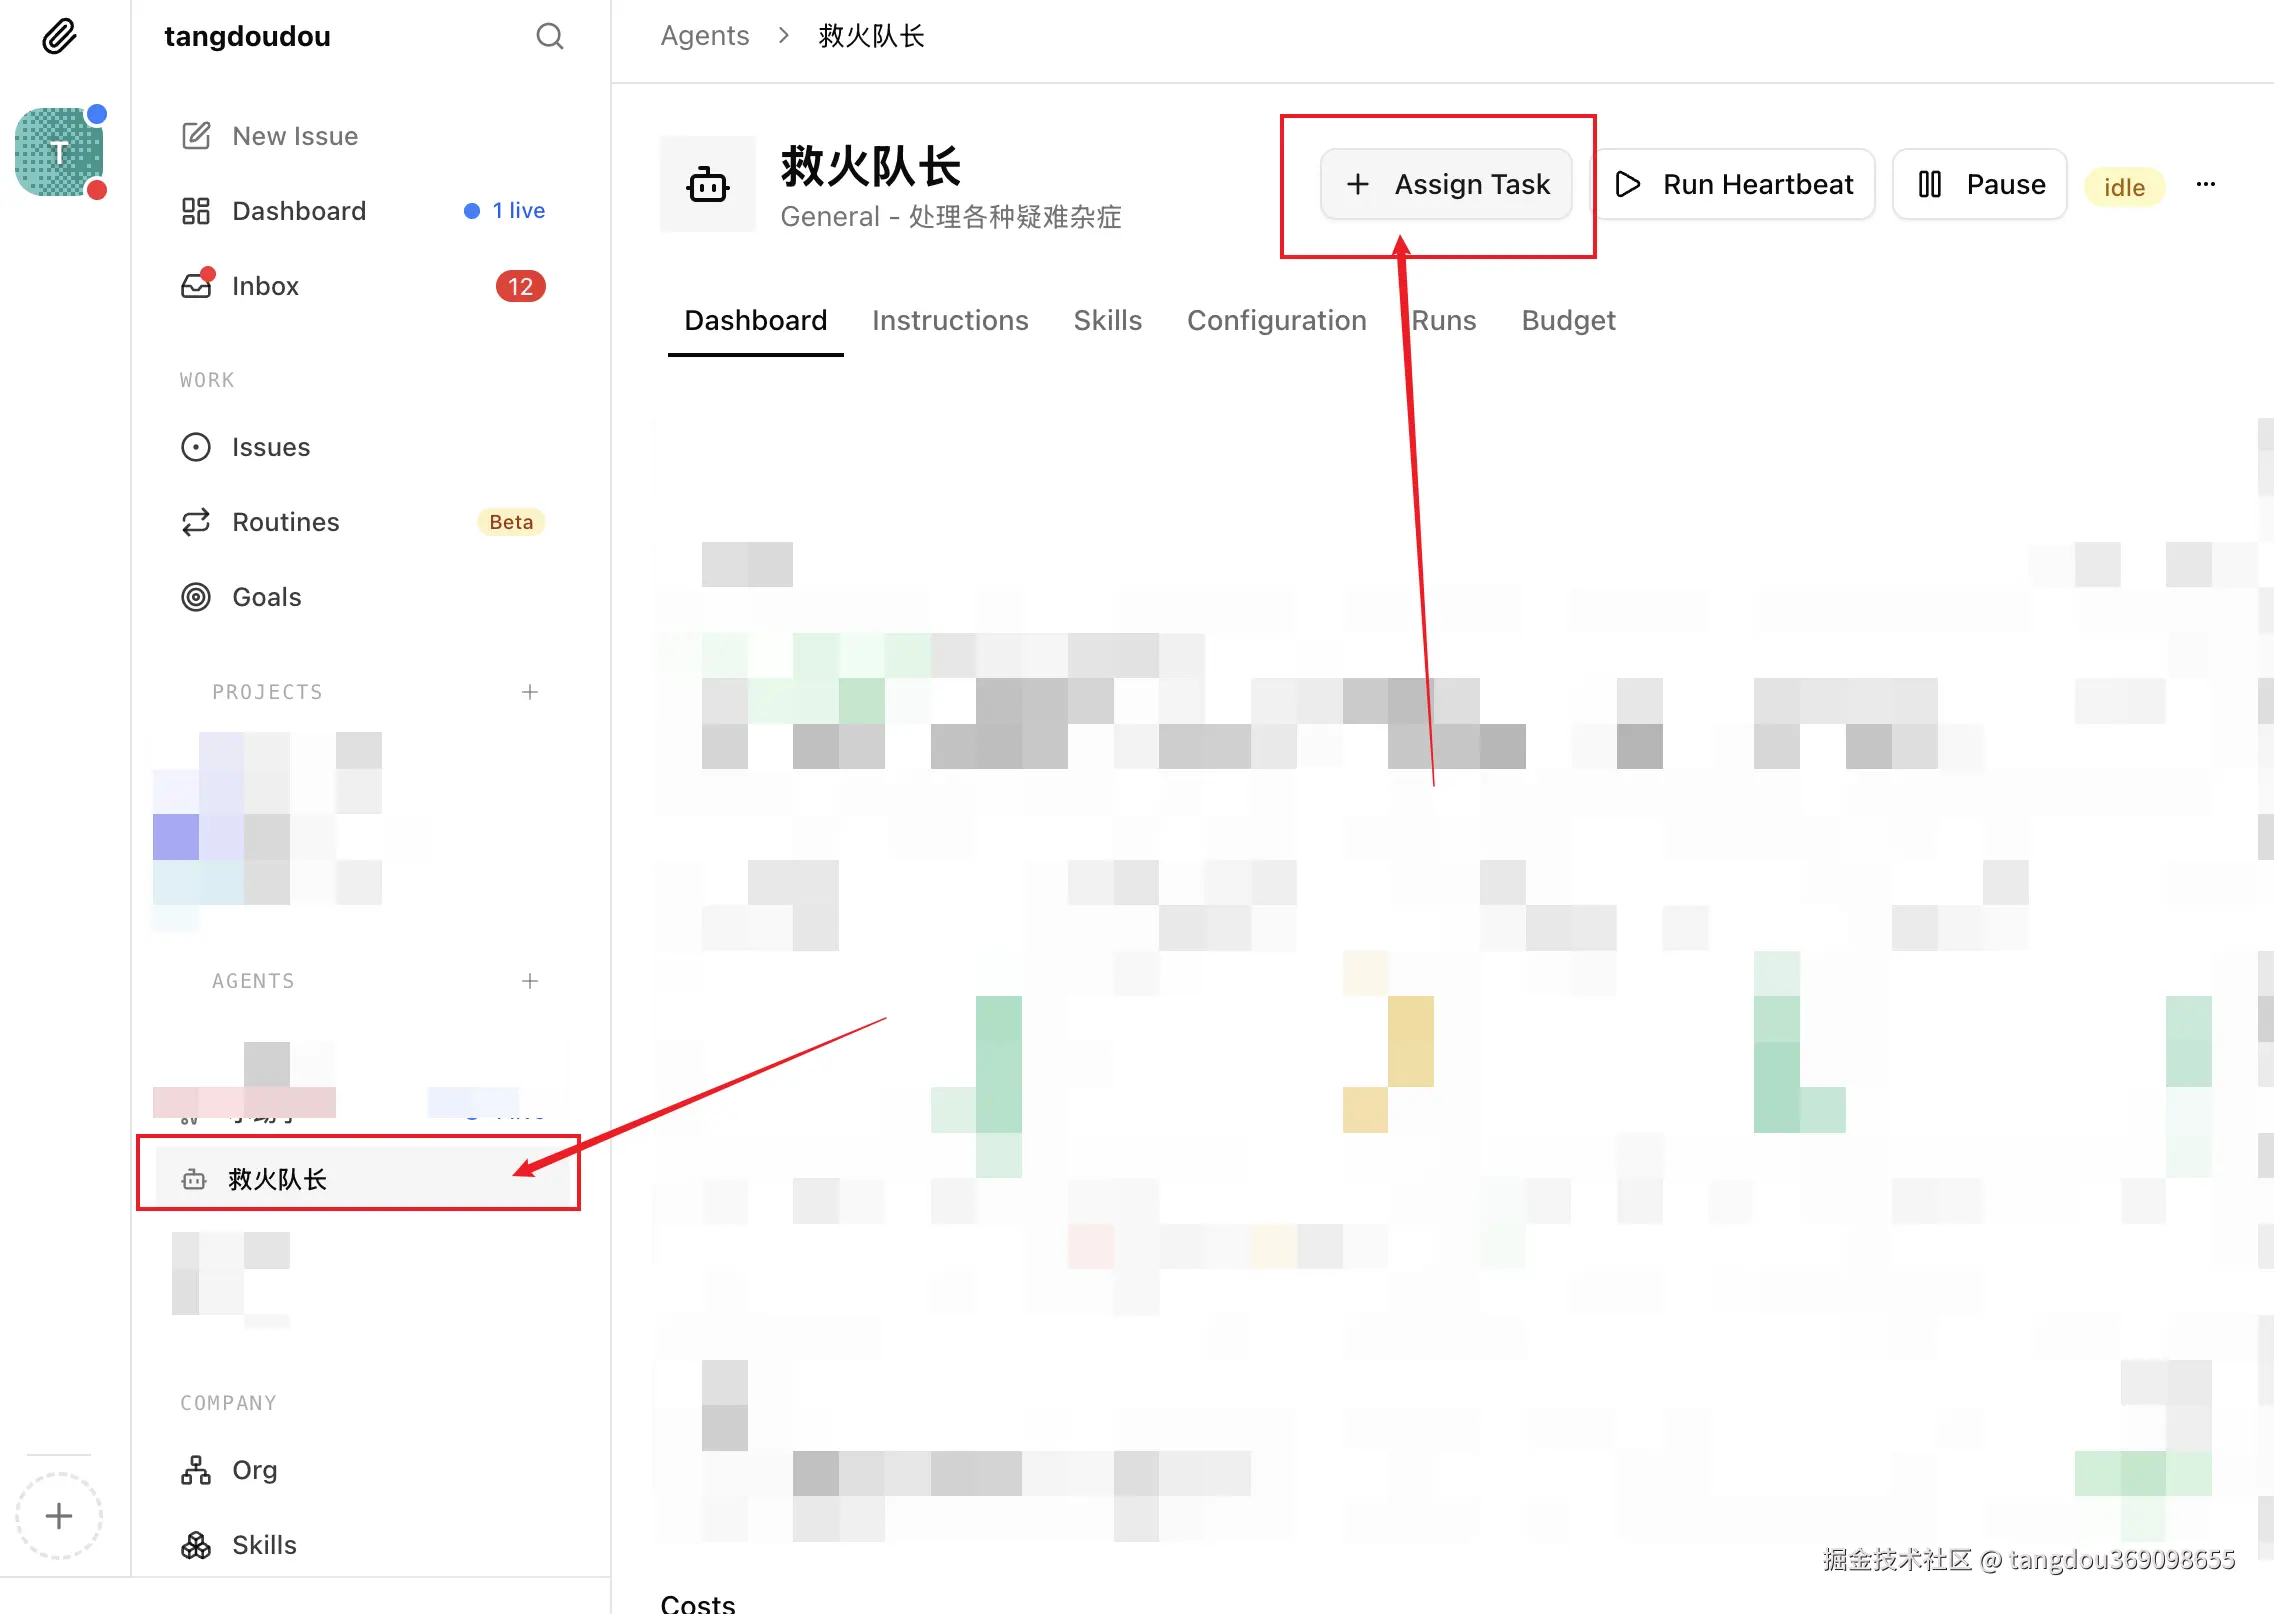Viewport: 2274px width, 1614px height.
Task: Click the add company plus circle
Action: 59,1515
